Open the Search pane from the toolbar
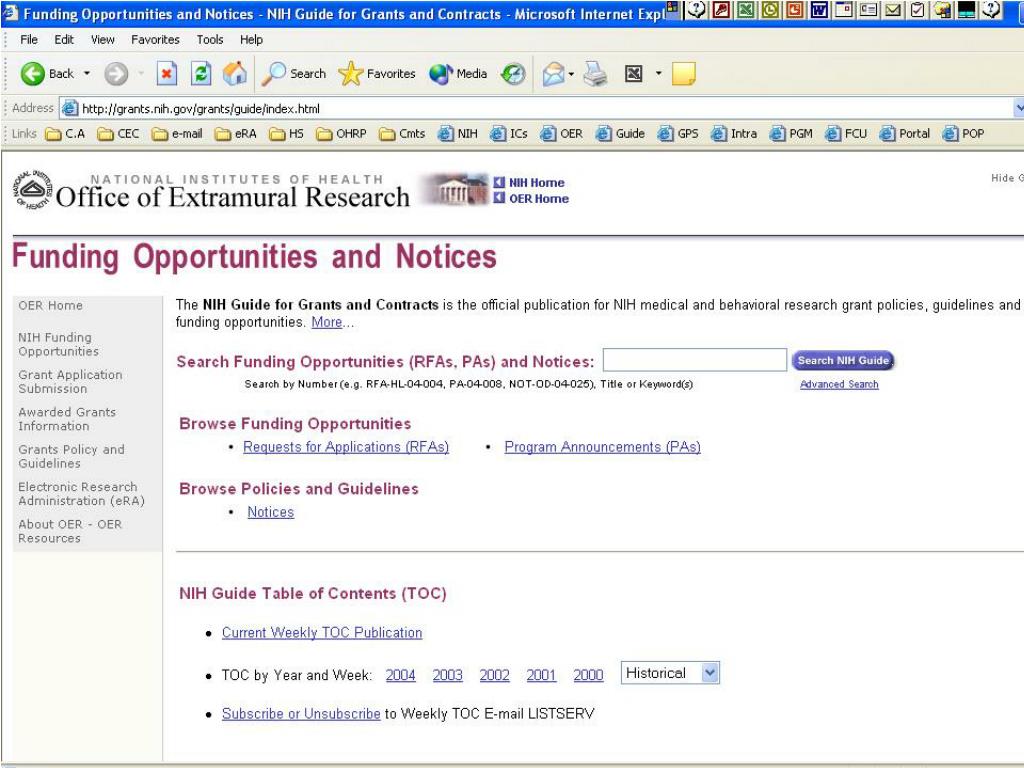1024x768 pixels. point(293,74)
